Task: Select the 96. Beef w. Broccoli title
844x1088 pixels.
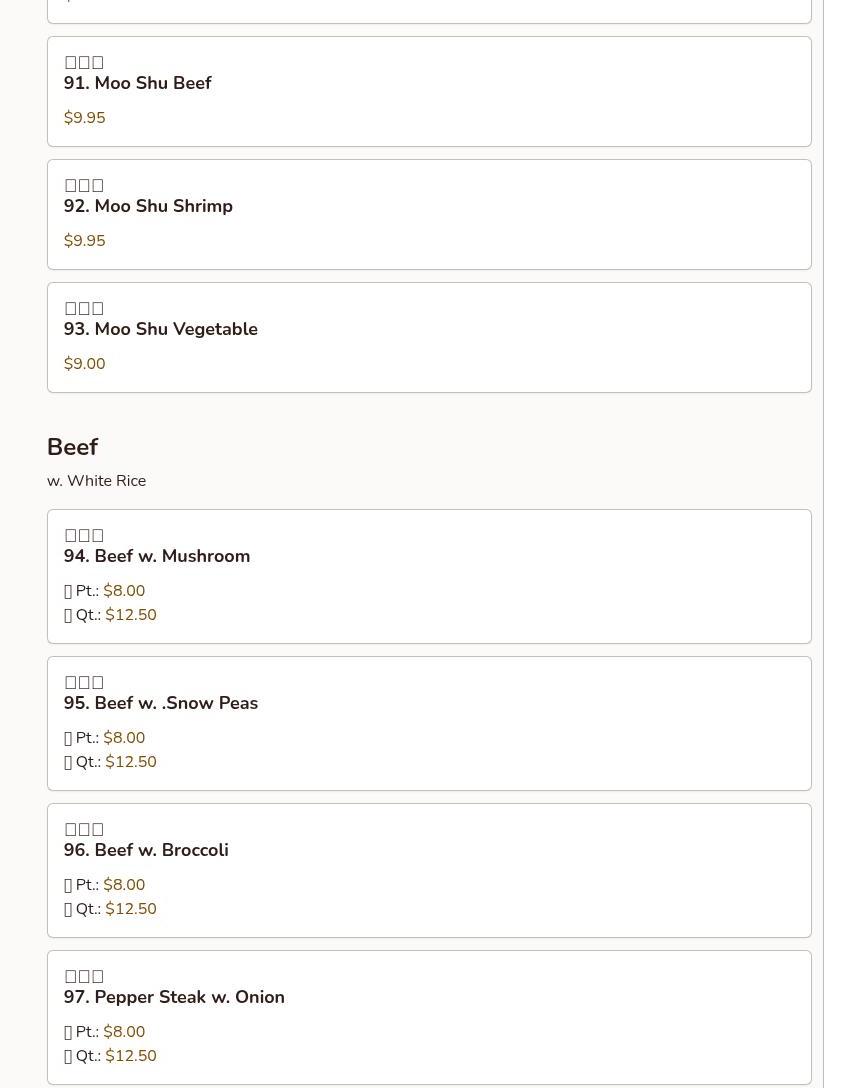Action: point(146,850)
